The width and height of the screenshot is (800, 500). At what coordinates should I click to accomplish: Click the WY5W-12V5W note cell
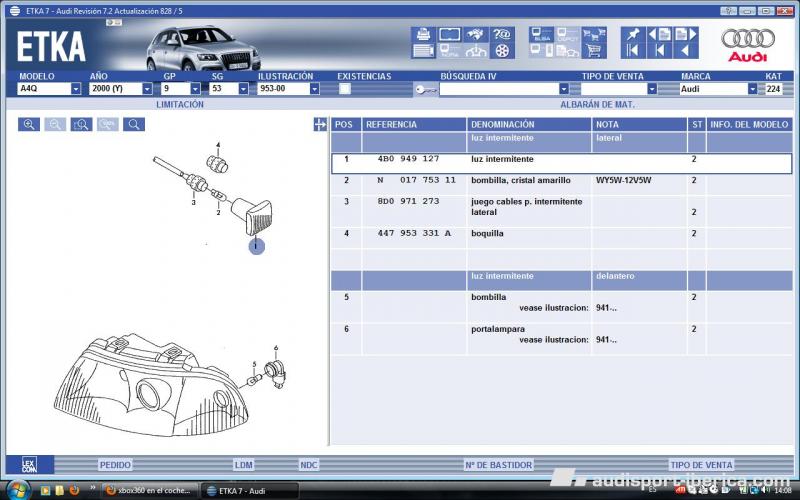tap(623, 180)
